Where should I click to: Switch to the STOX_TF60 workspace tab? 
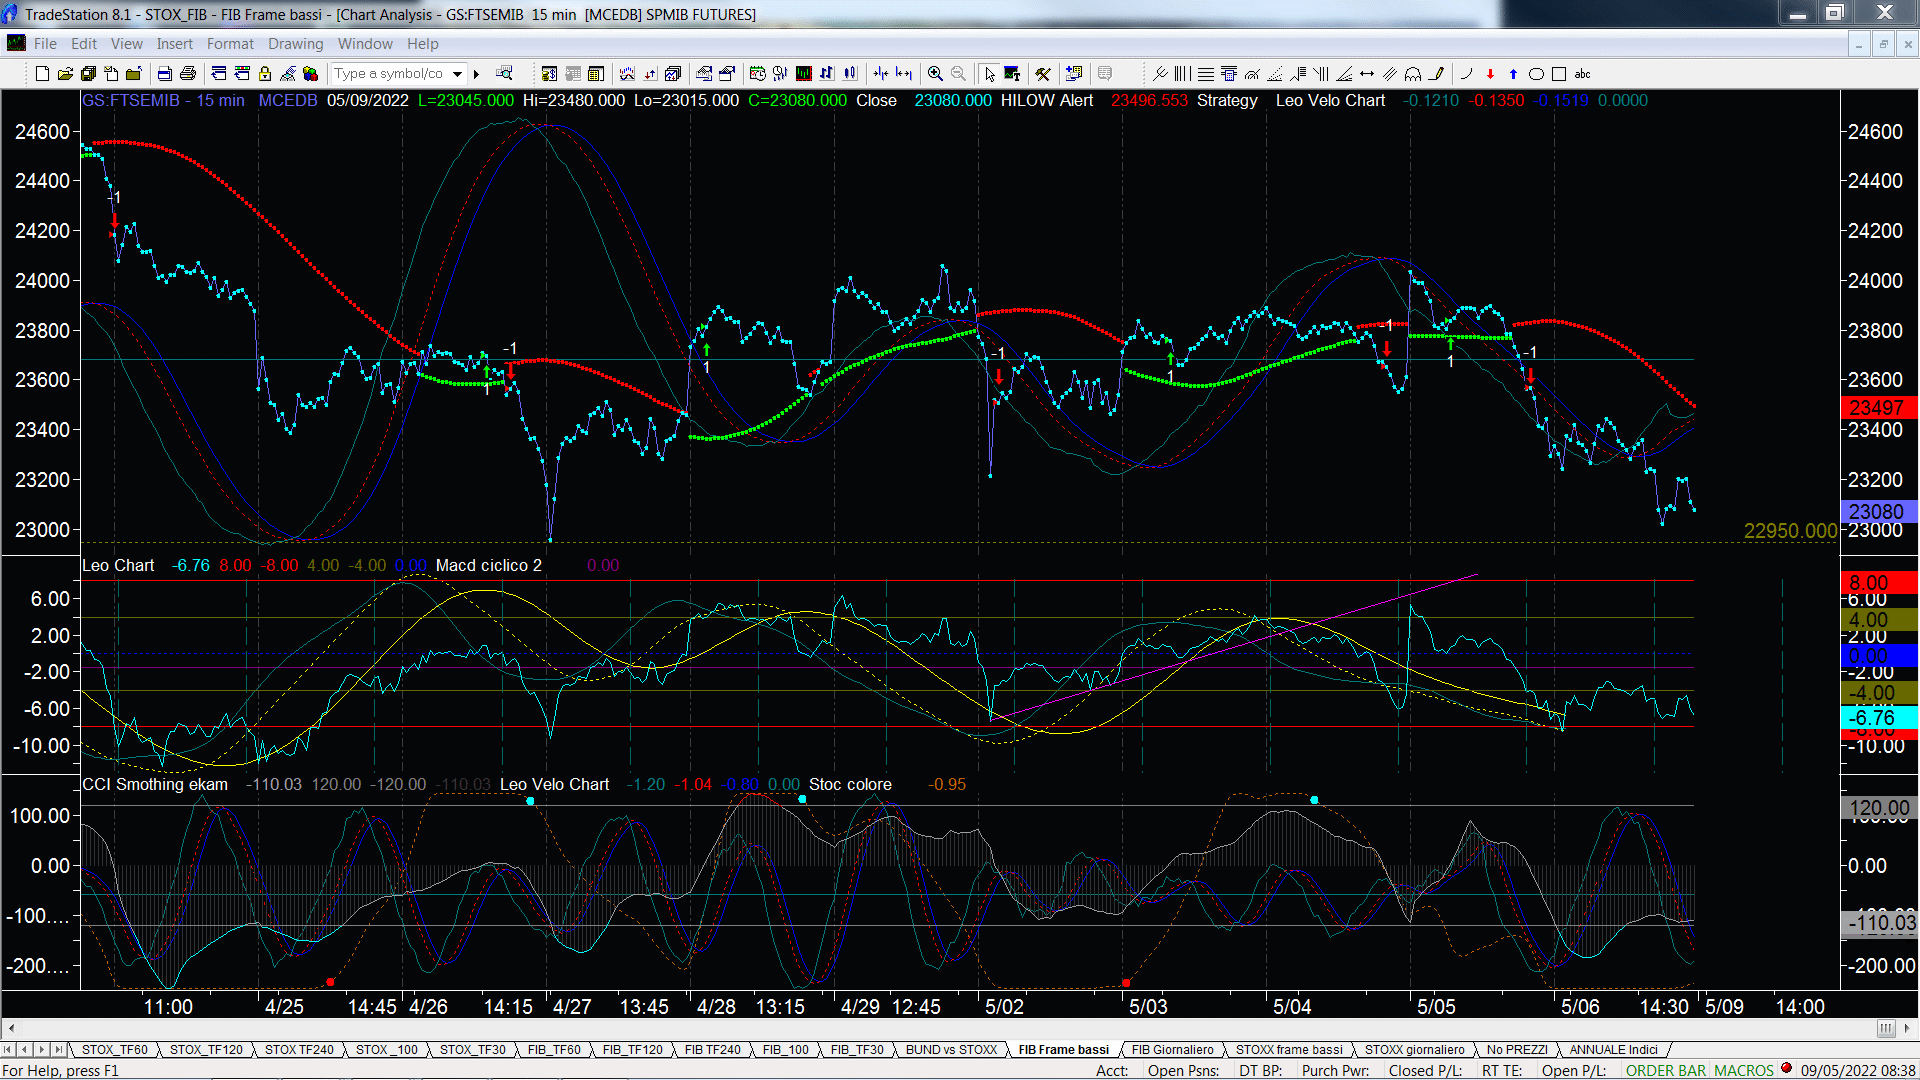coord(115,1049)
